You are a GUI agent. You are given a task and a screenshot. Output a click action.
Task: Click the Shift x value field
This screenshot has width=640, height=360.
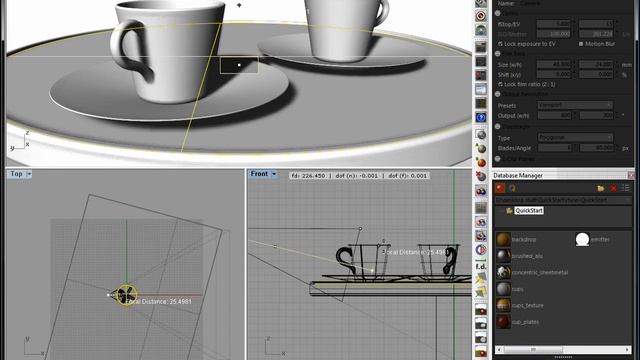point(554,75)
